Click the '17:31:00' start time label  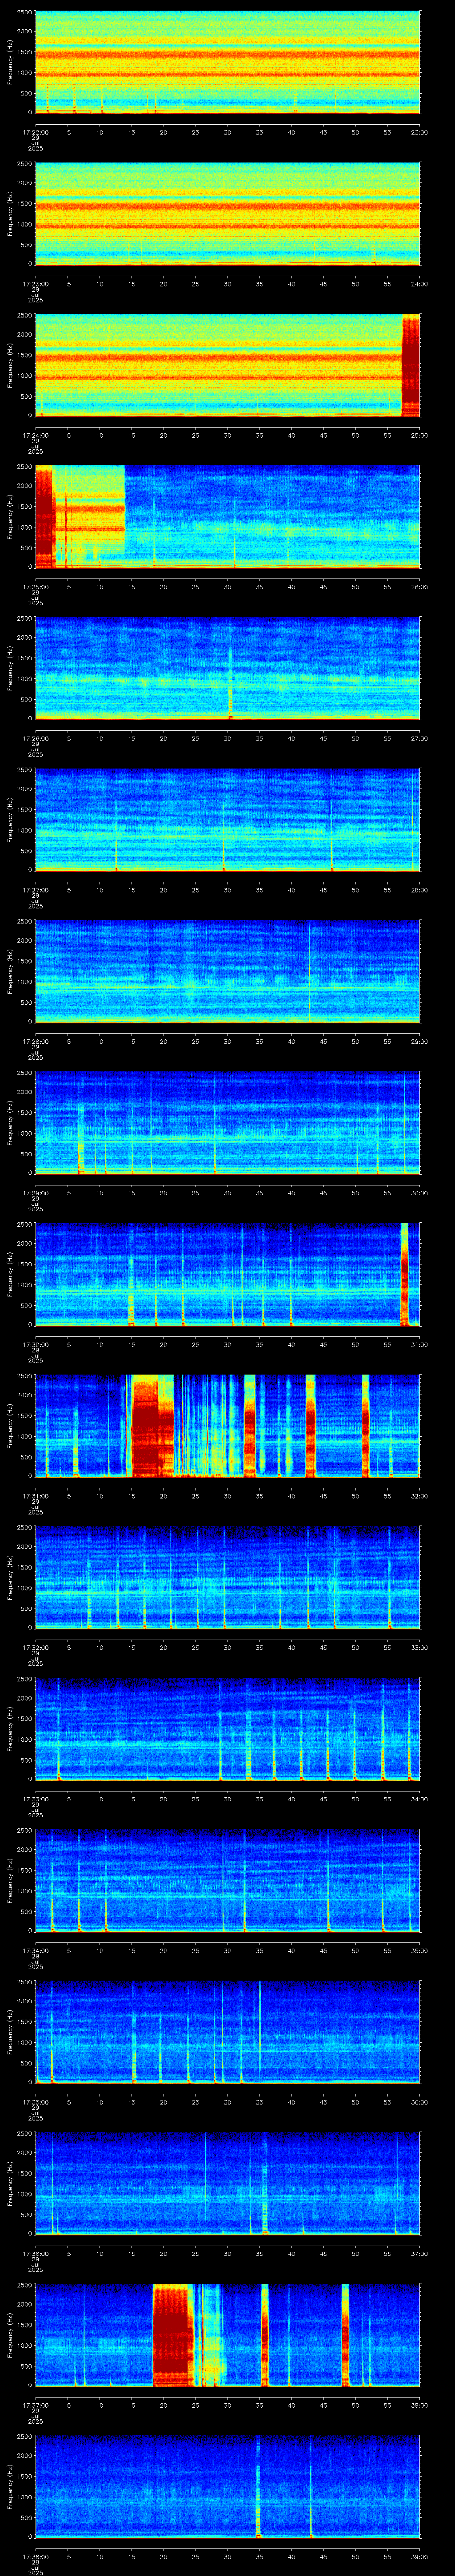tap(35, 1496)
